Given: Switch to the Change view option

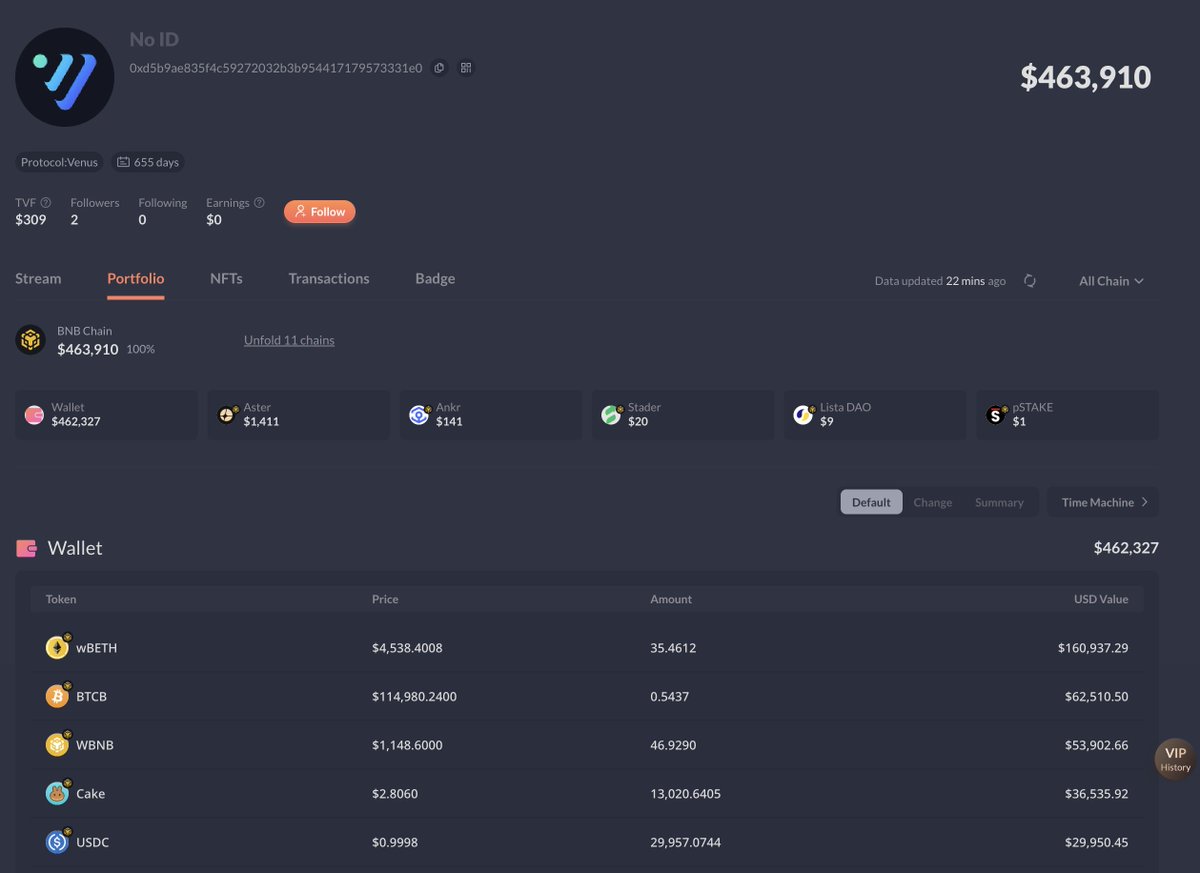Looking at the screenshot, I should [x=932, y=502].
